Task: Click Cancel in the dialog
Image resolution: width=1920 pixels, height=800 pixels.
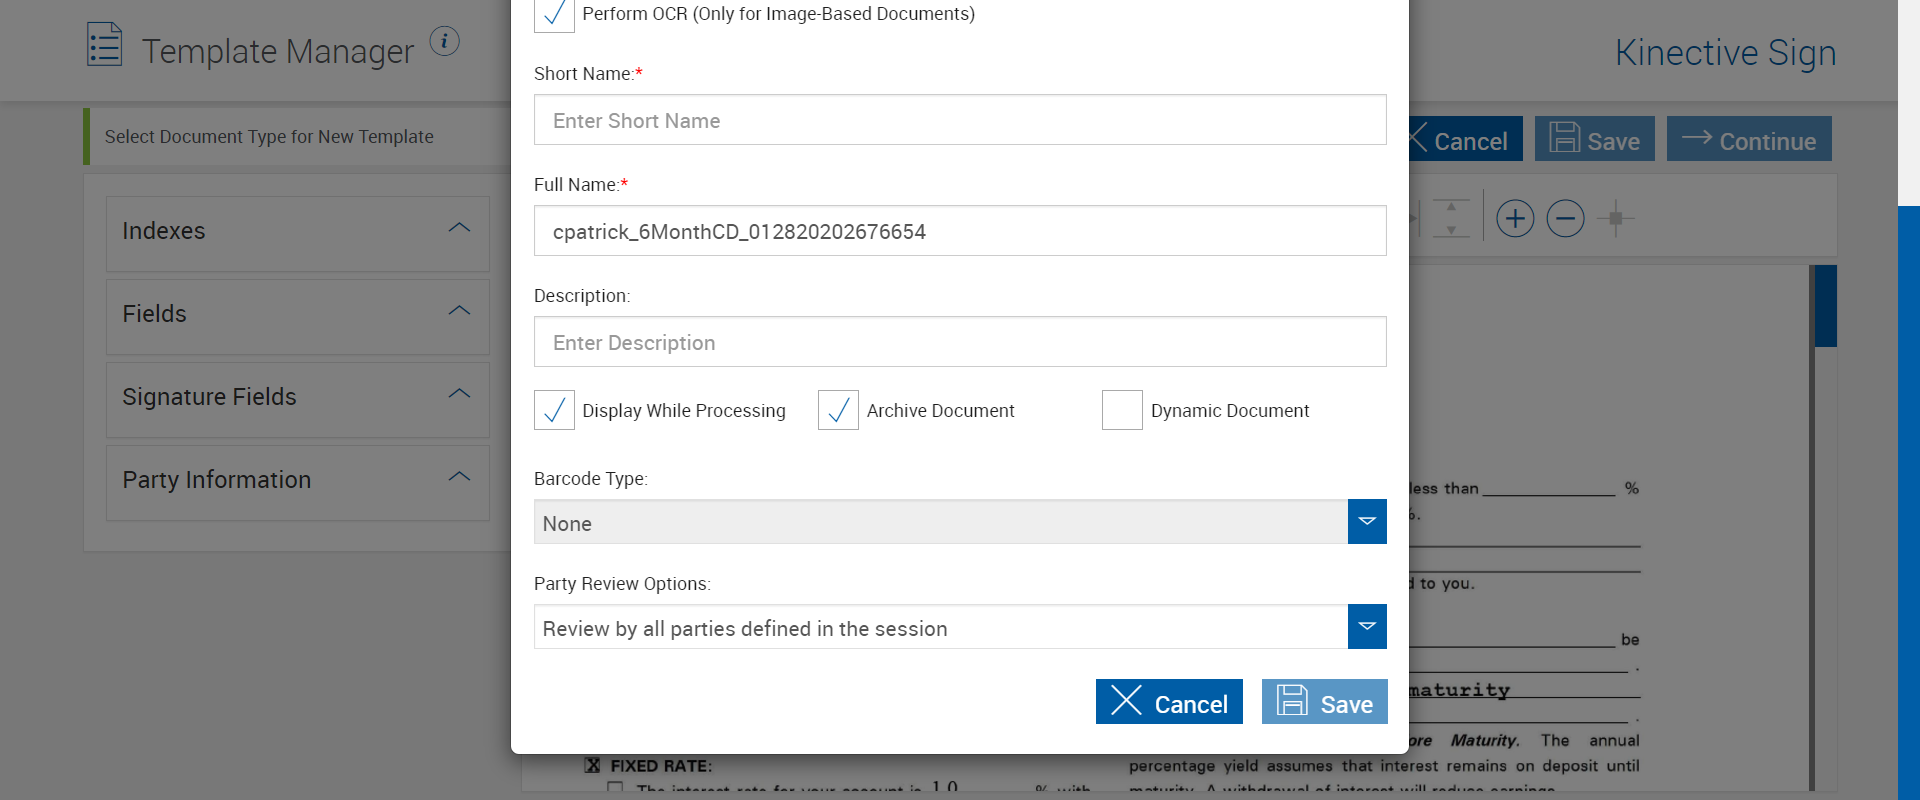Action: 1169,702
